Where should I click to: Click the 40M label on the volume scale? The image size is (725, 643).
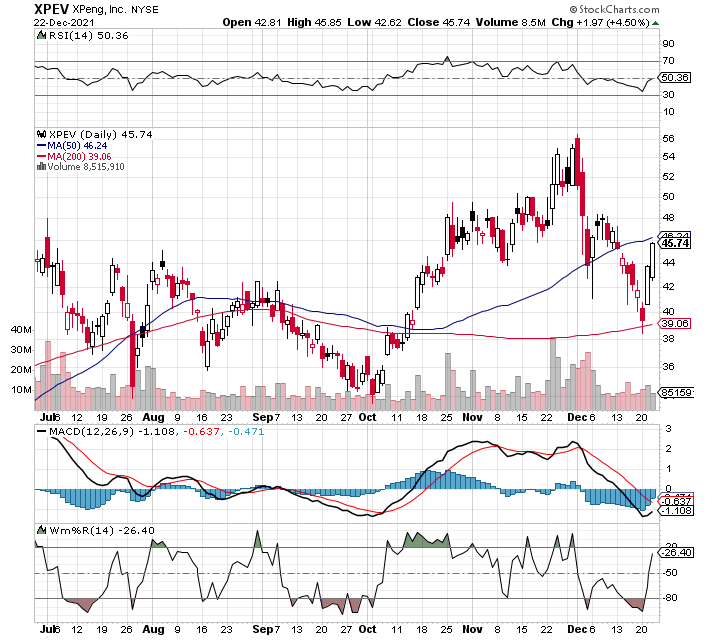coord(21,330)
